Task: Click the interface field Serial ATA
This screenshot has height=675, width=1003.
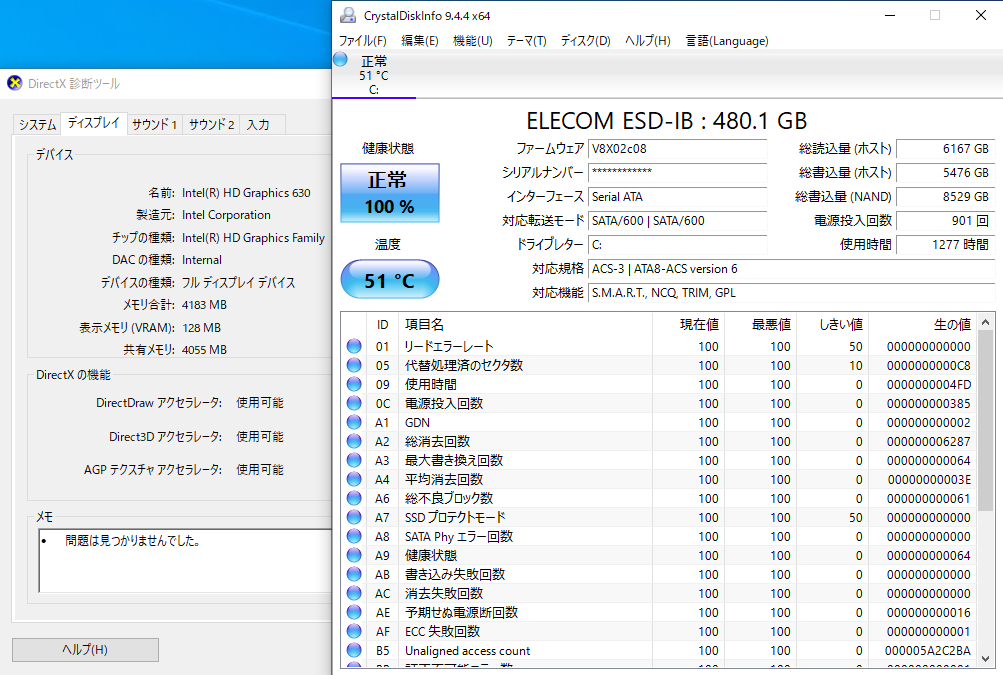Action: 677,197
